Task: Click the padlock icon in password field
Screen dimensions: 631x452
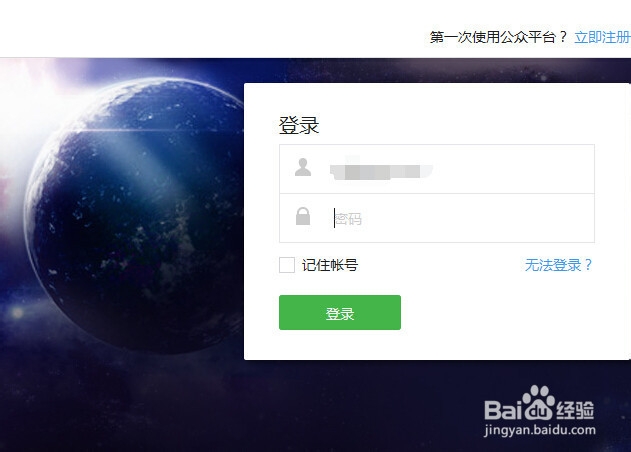Action: (303, 216)
